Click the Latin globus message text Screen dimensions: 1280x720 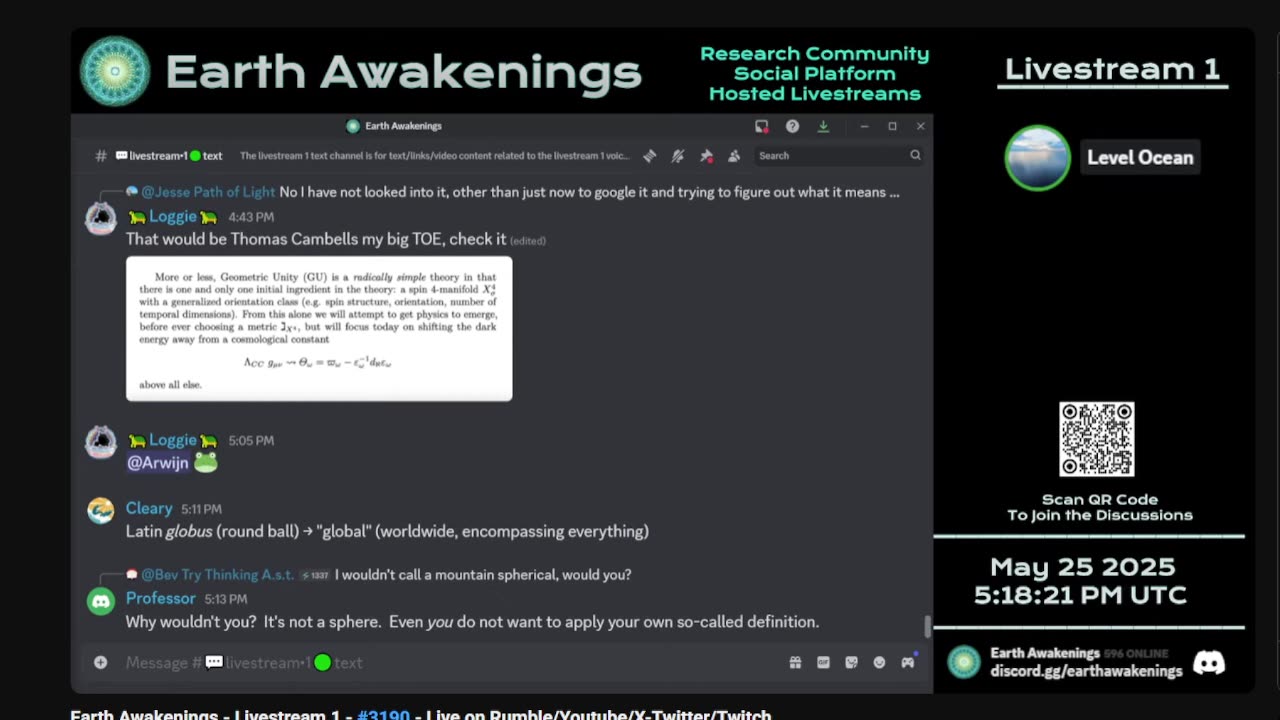(387, 532)
